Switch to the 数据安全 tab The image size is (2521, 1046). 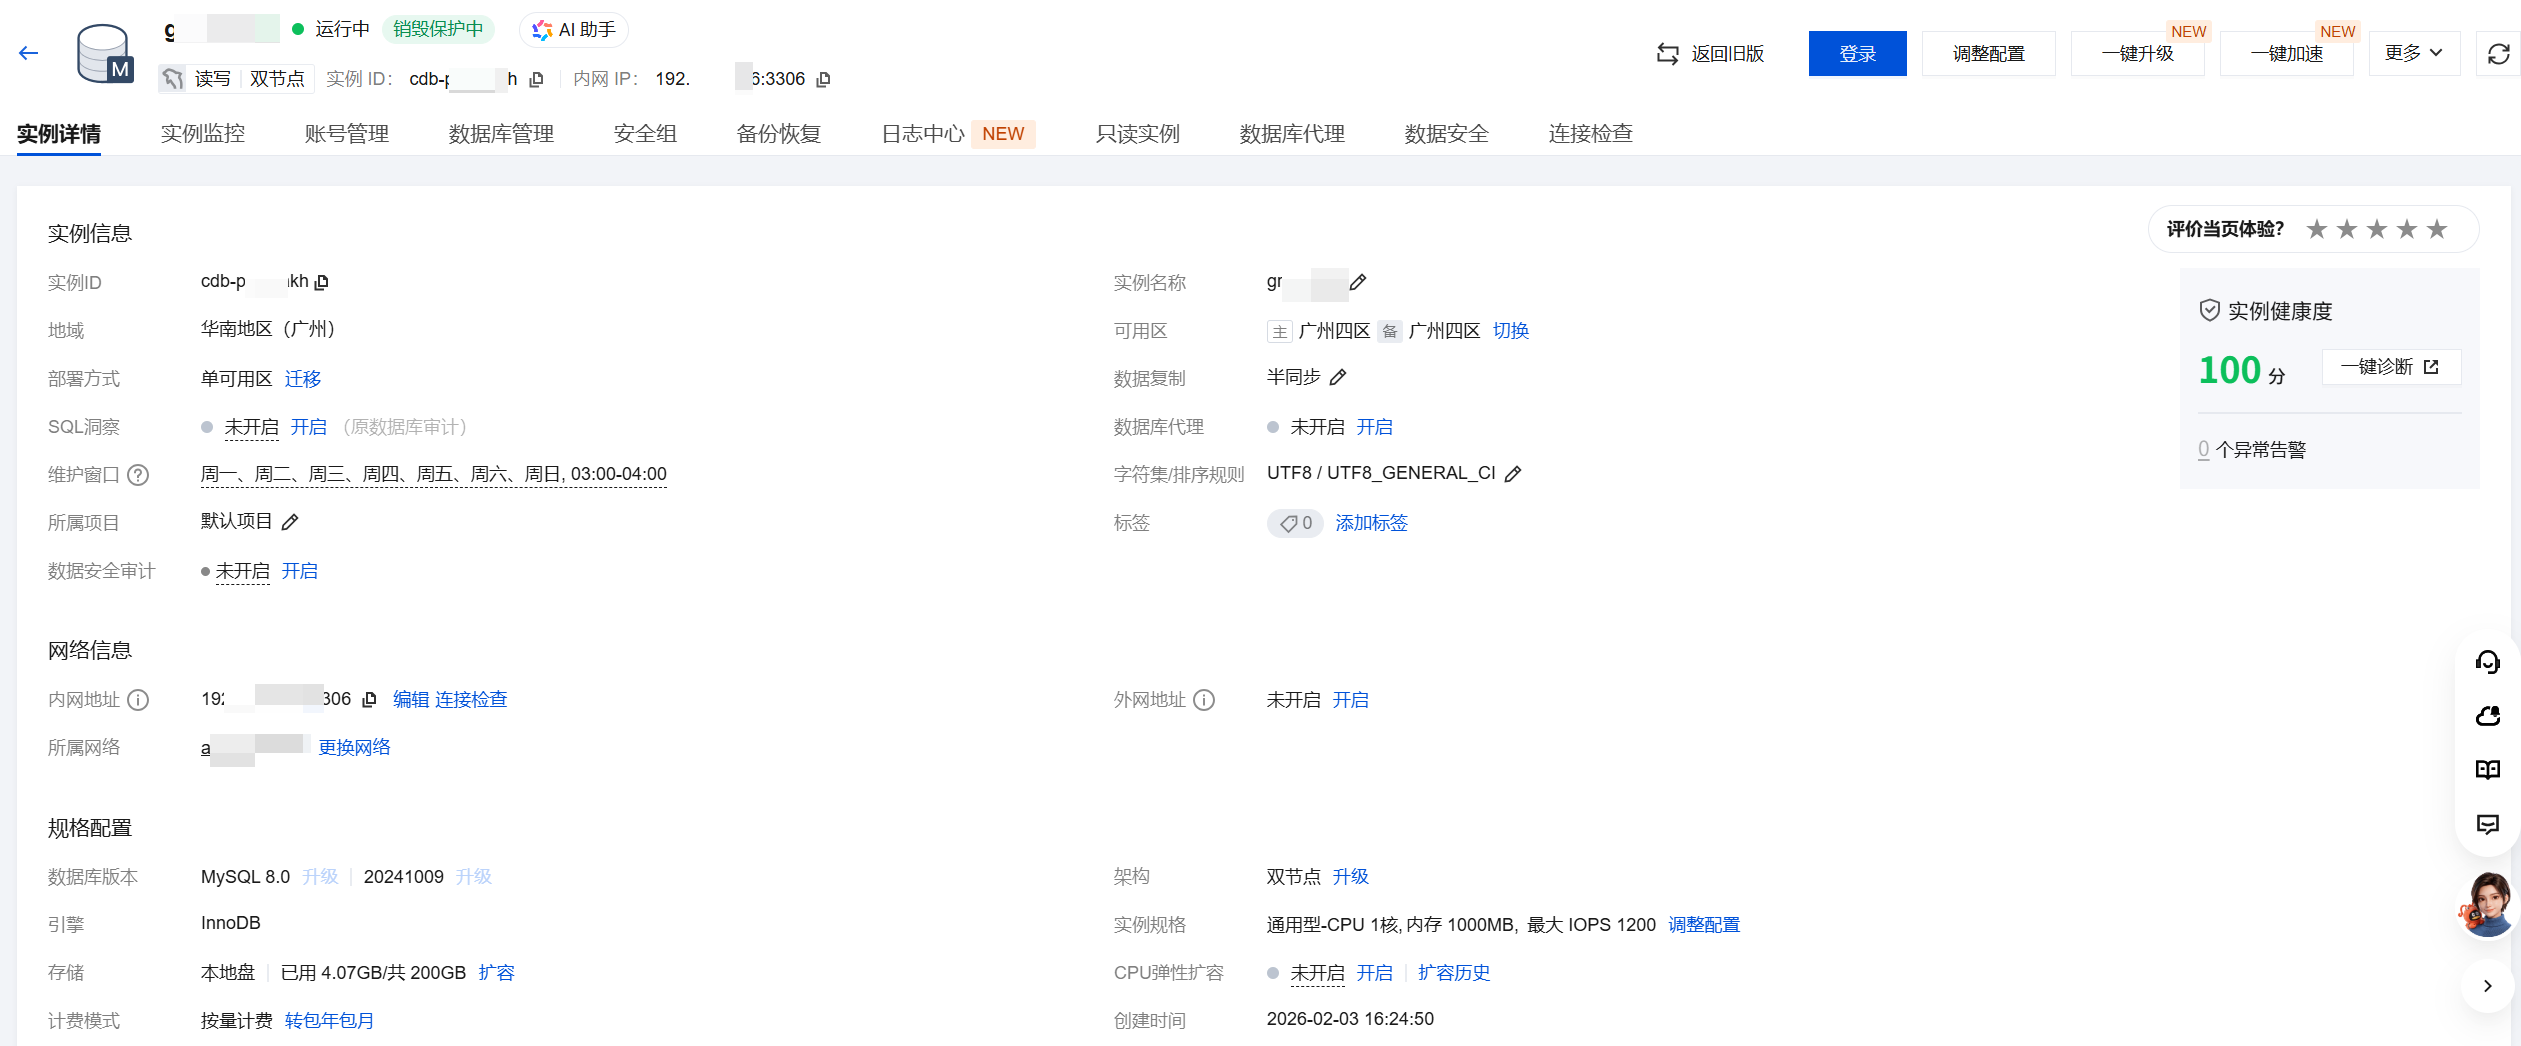(1447, 134)
